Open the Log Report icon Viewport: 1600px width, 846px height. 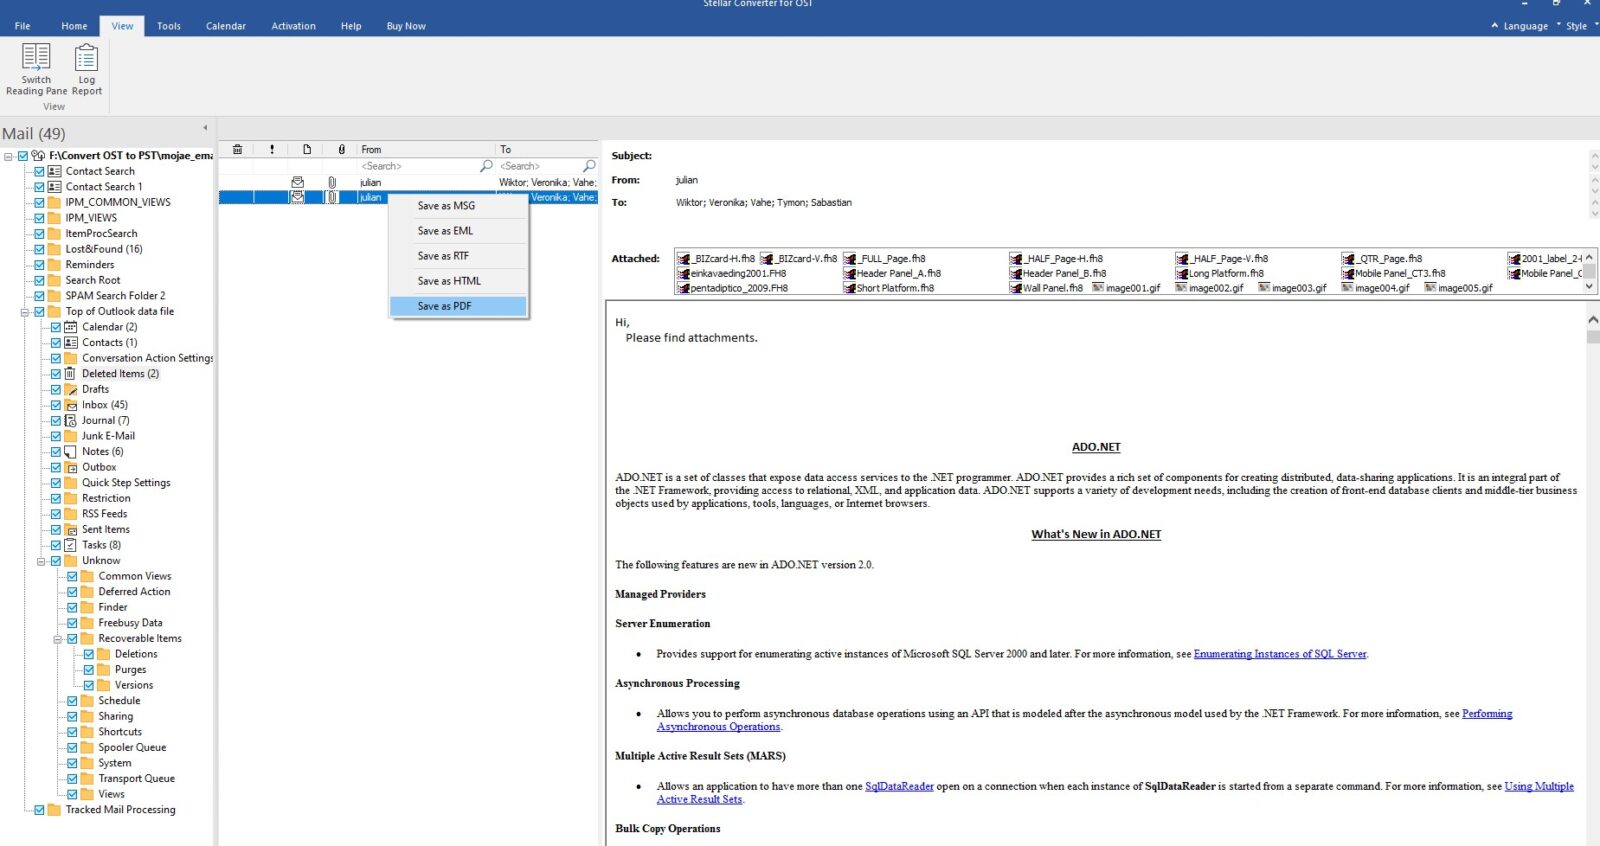tap(87, 57)
